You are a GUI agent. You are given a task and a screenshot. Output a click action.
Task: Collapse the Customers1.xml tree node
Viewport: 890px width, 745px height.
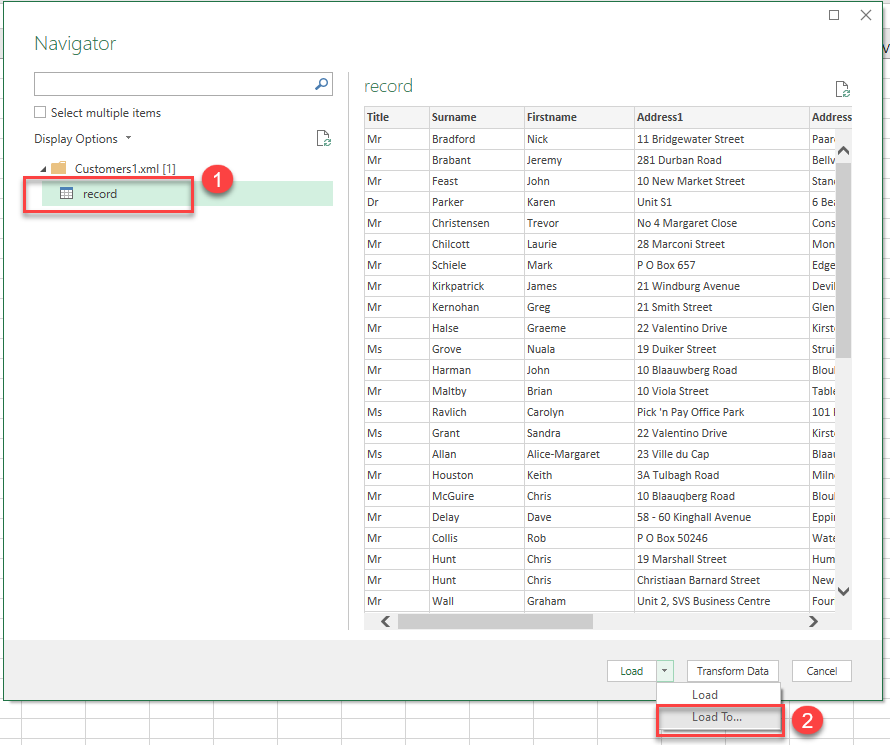(x=42, y=169)
